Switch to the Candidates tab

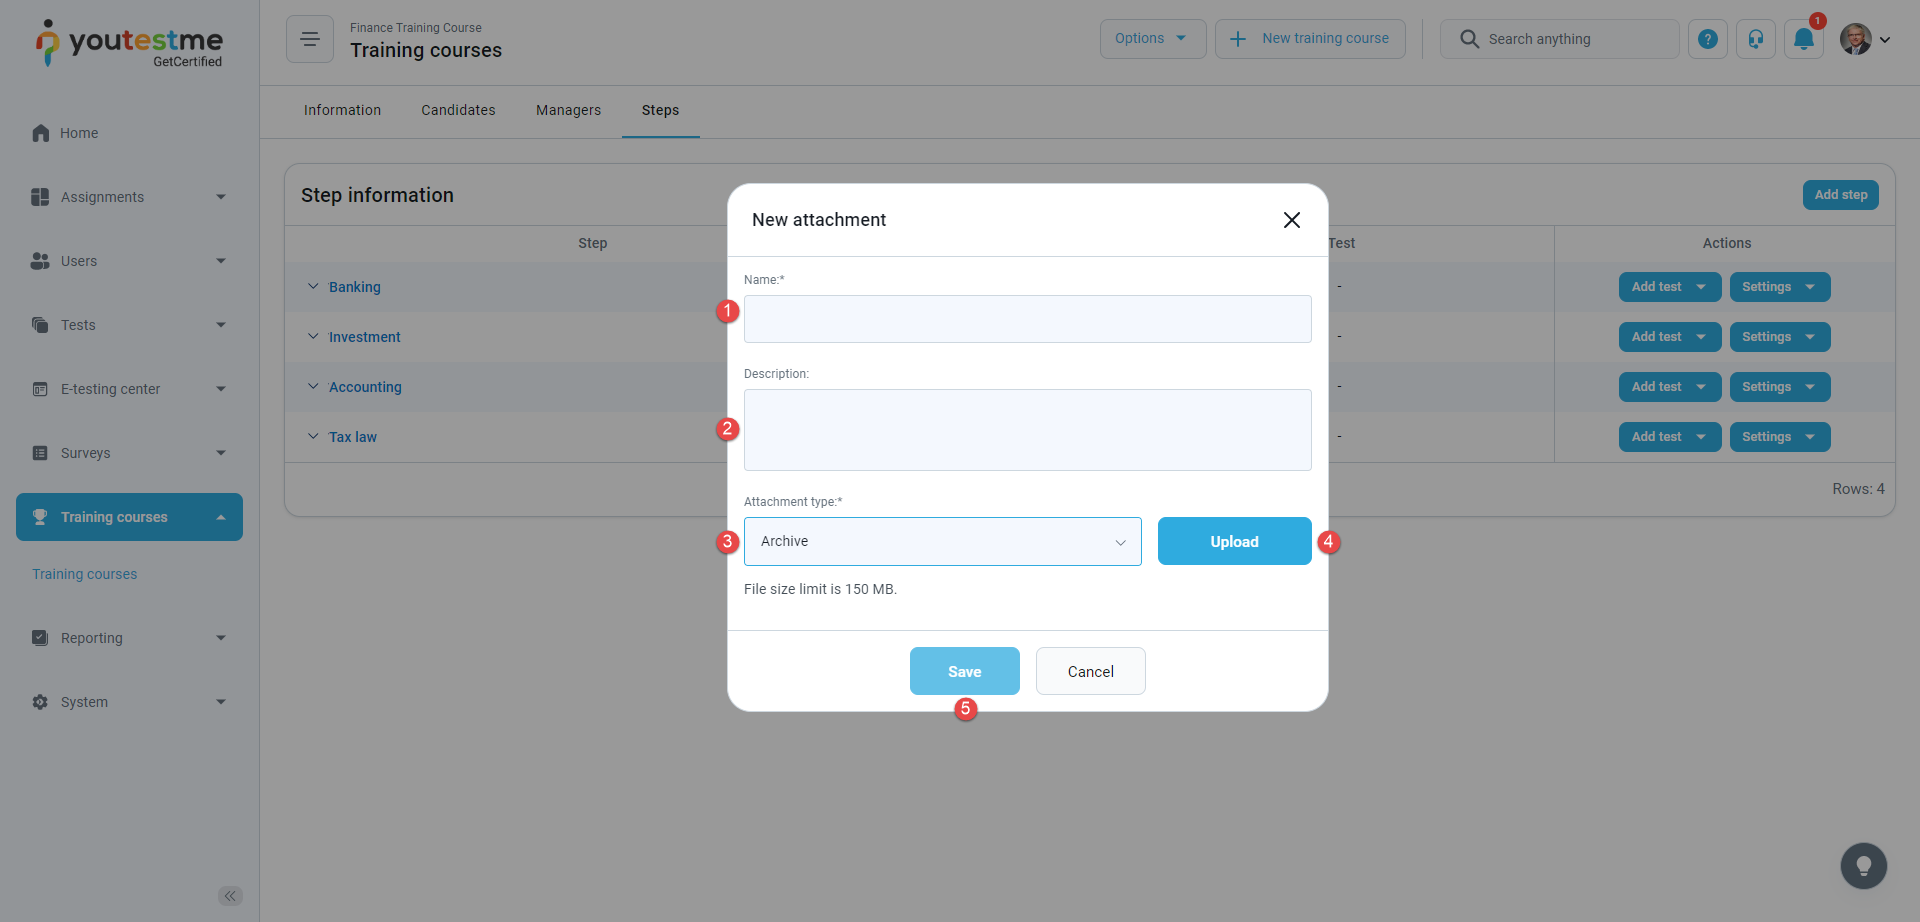(x=458, y=110)
